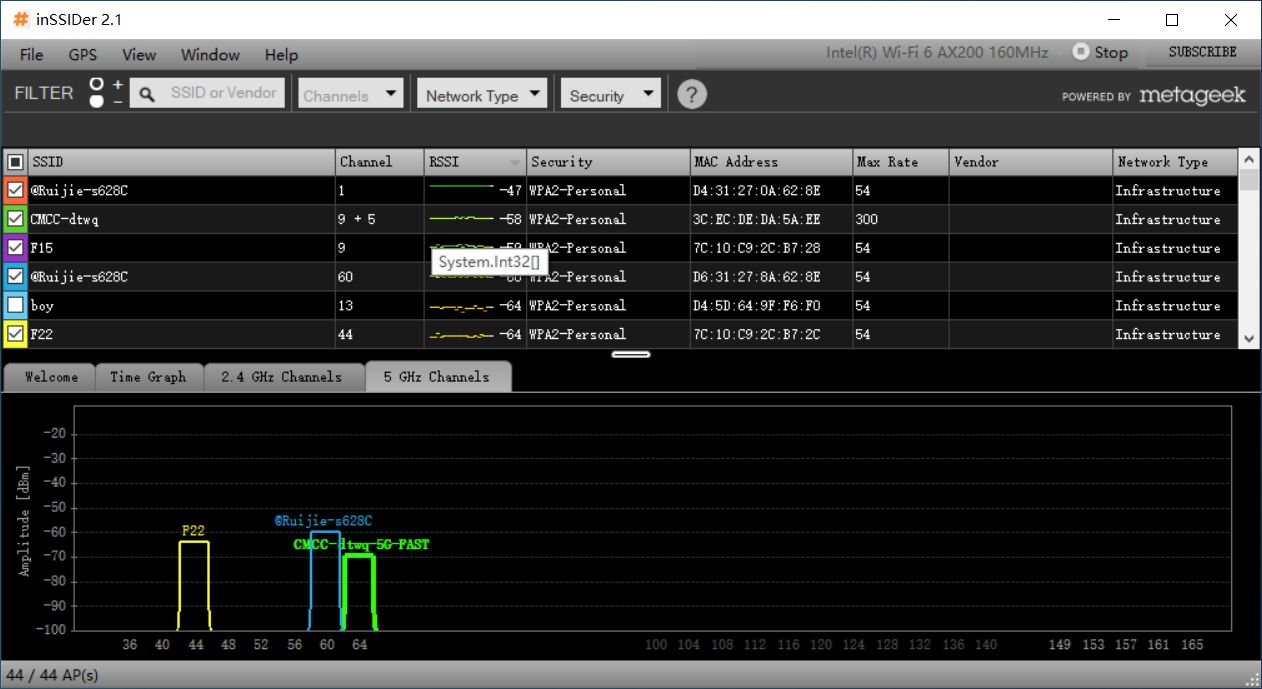Image resolution: width=1262 pixels, height=689 pixels.
Task: Click the Intel(R) Wi-Fi 6 AX200 adapter label
Action: click(x=937, y=53)
